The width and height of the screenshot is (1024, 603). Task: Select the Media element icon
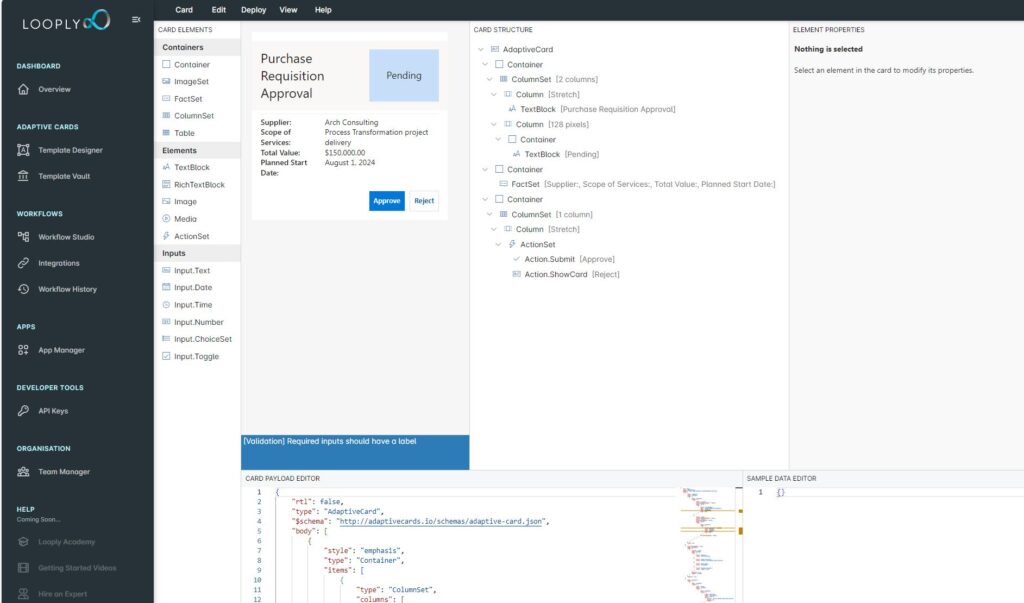pyautogui.click(x=165, y=218)
